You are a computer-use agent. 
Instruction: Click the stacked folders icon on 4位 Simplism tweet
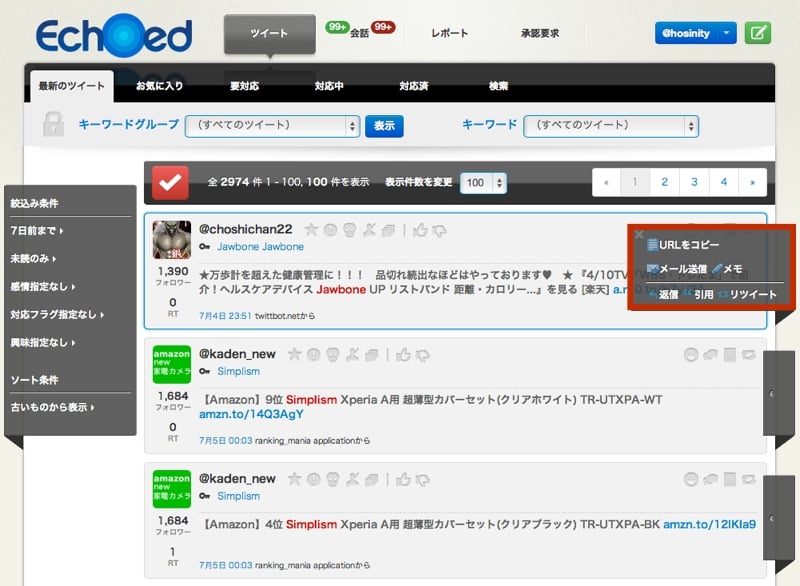(371, 480)
